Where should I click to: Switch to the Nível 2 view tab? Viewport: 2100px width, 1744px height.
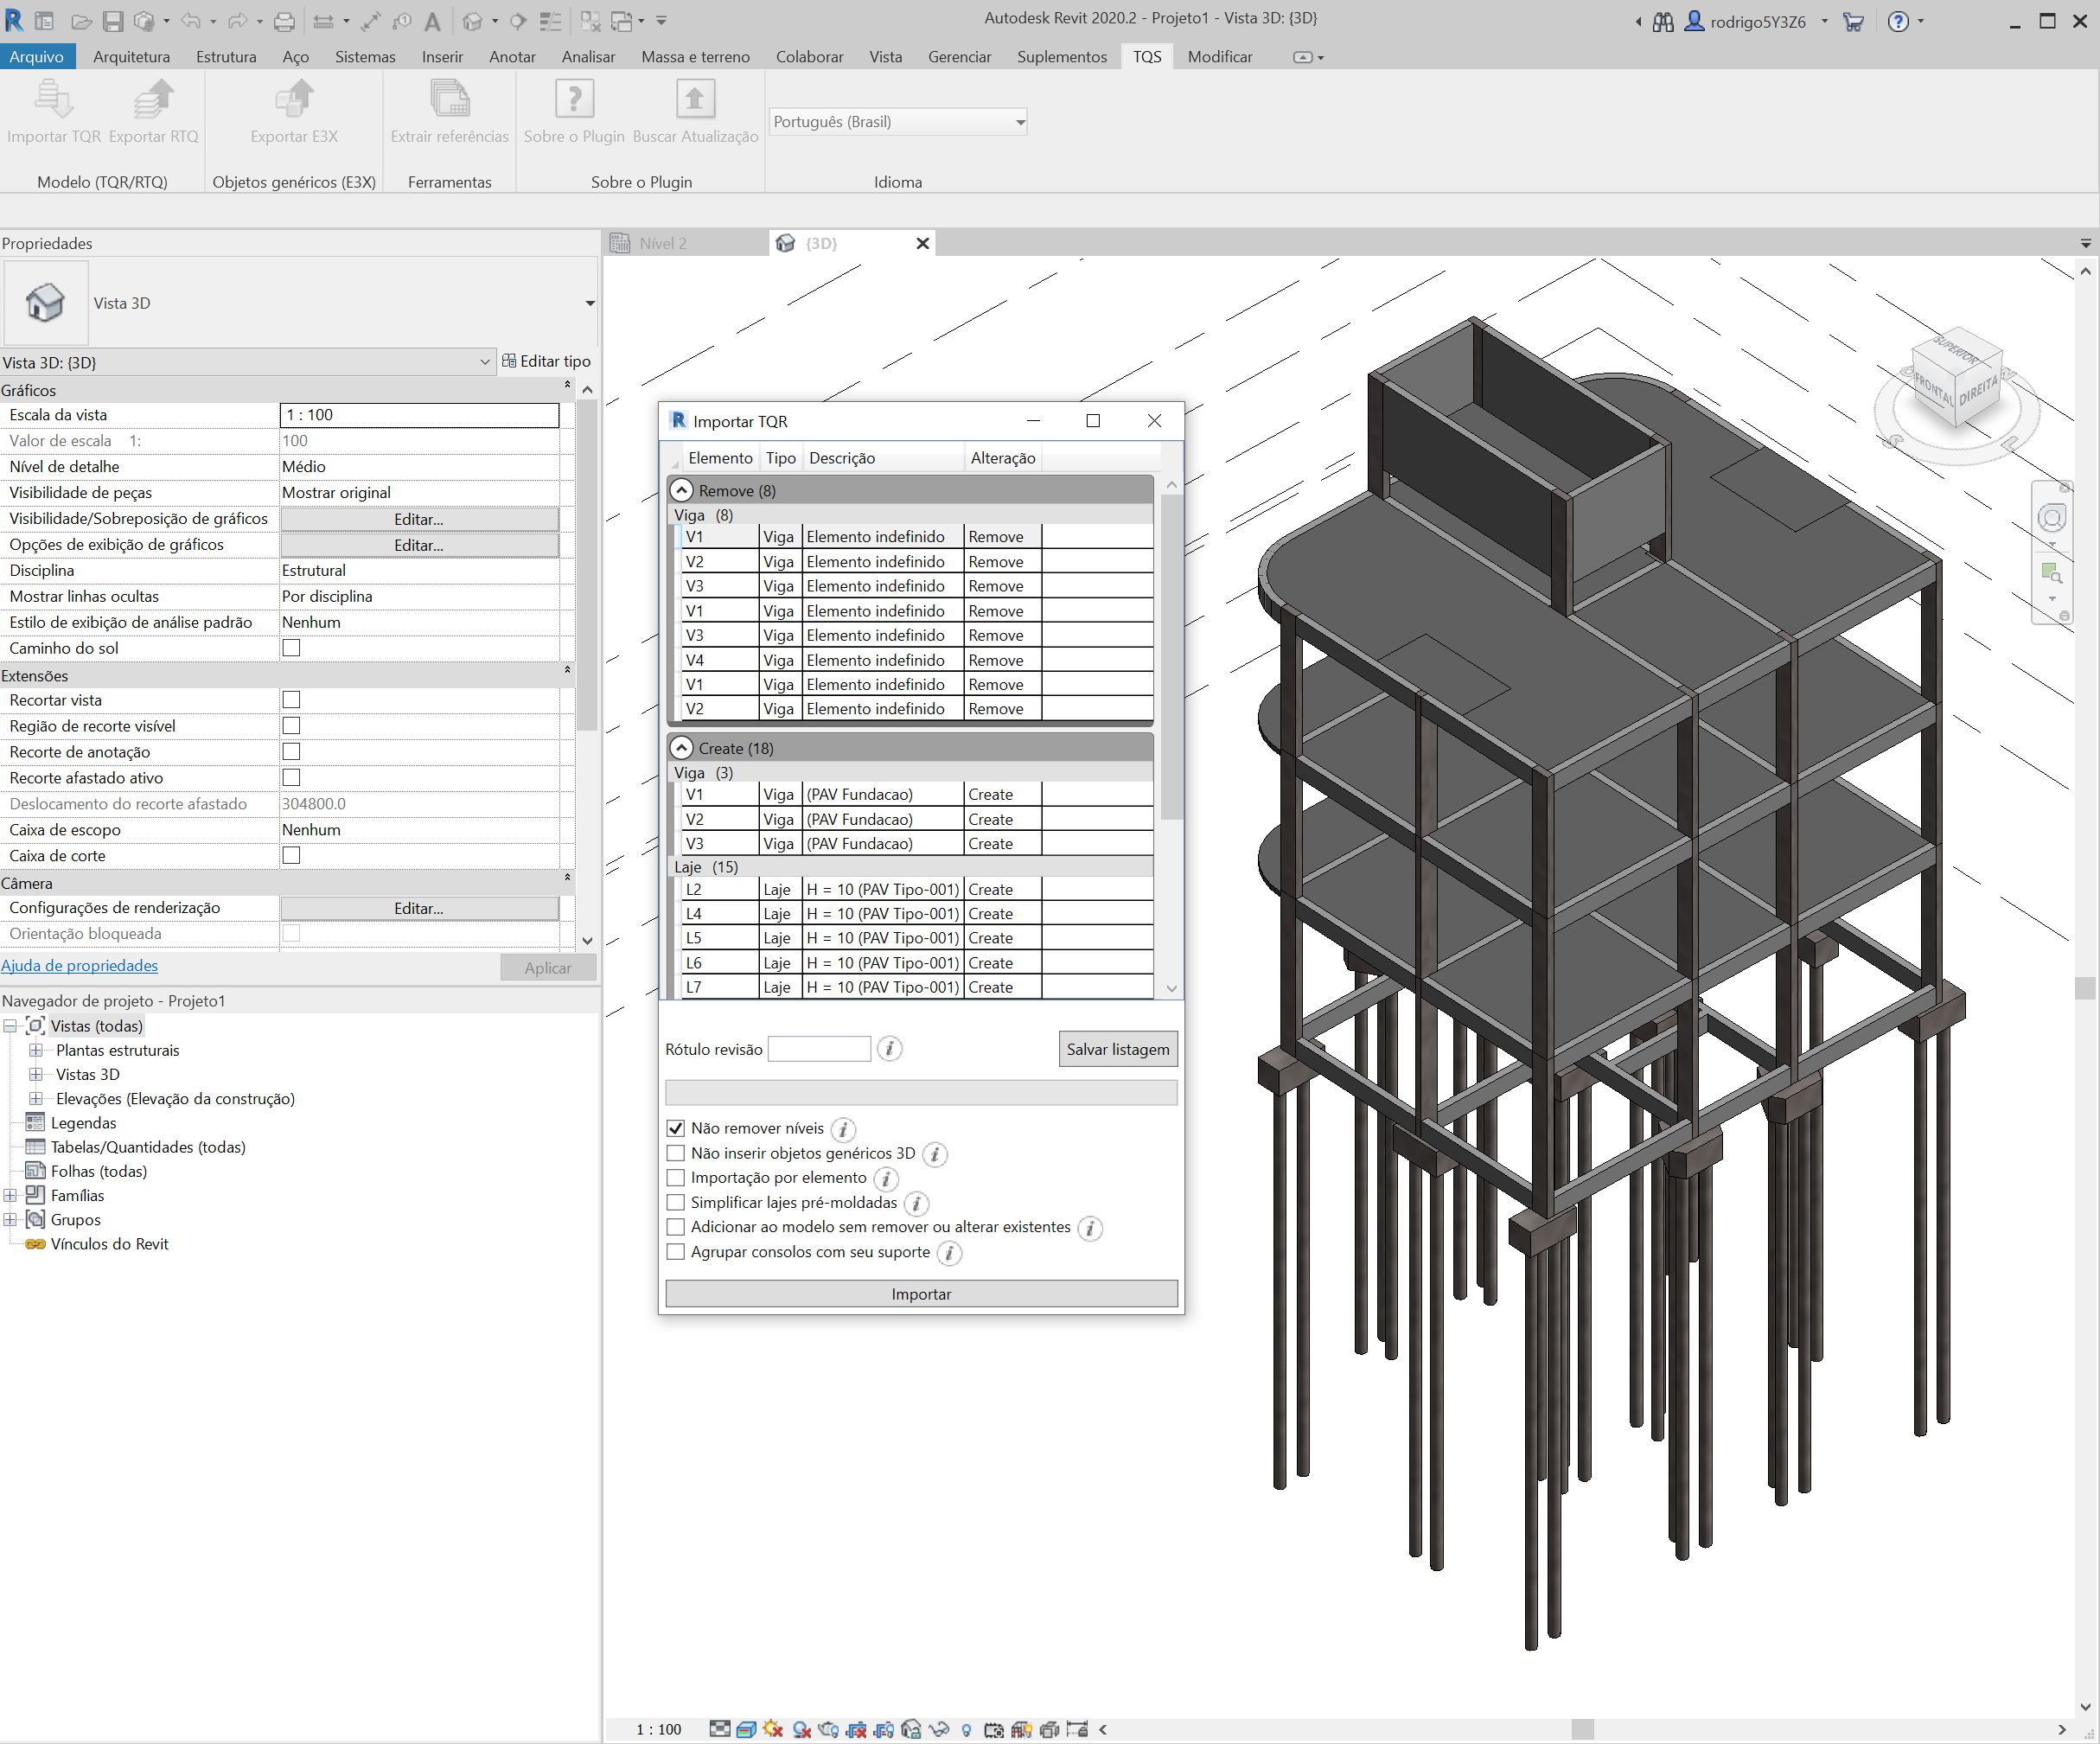pyautogui.click(x=662, y=243)
